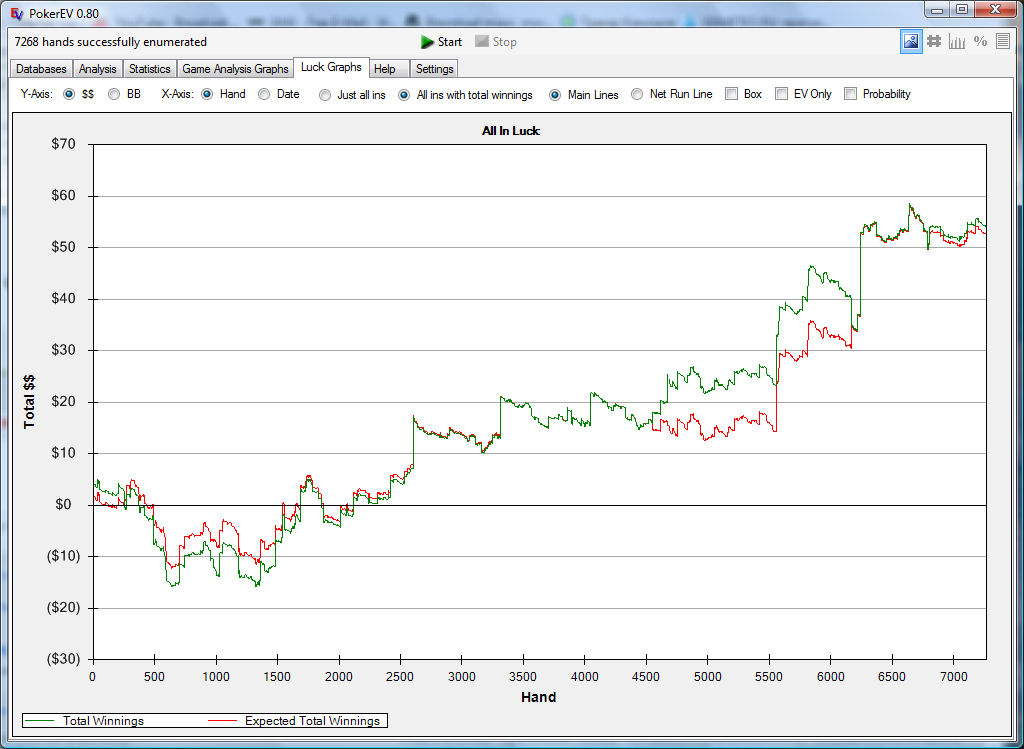
Task: Go to the Statistics tab
Action: [x=149, y=69]
